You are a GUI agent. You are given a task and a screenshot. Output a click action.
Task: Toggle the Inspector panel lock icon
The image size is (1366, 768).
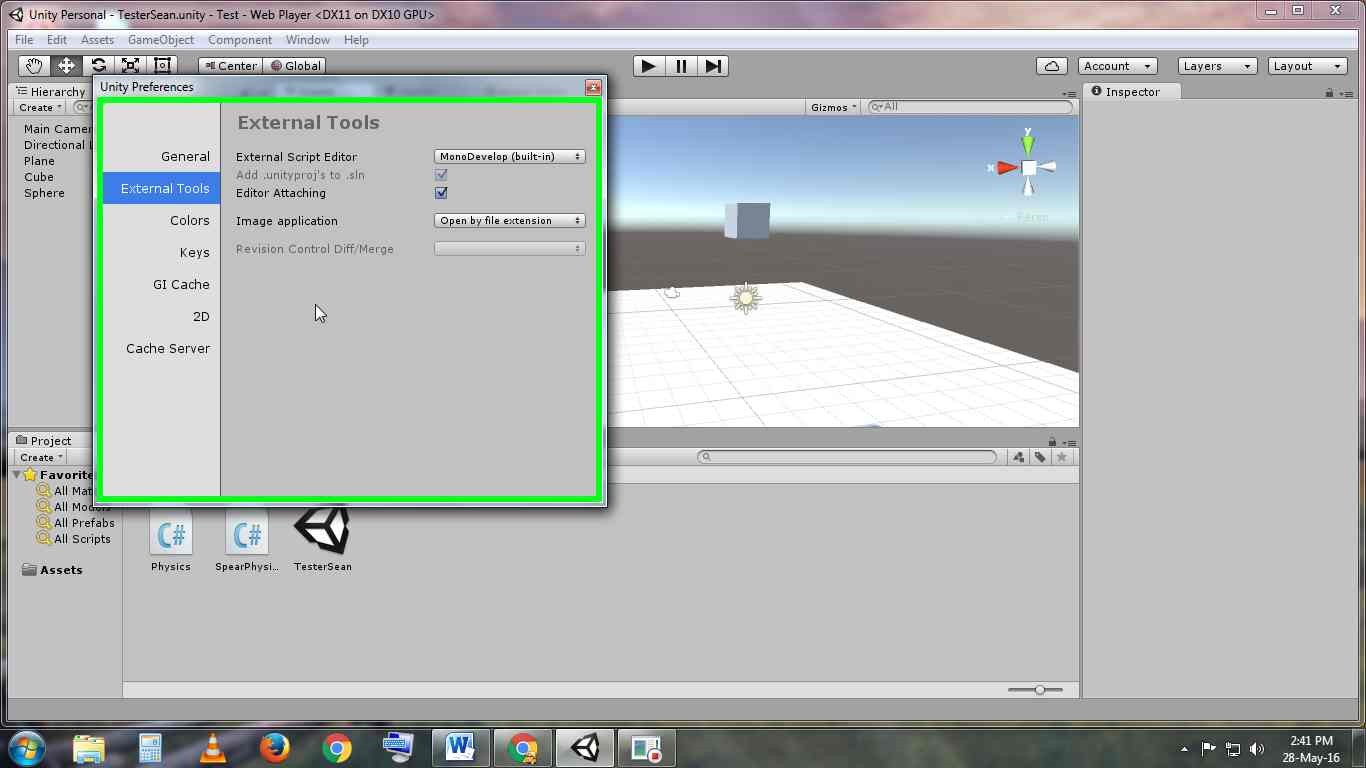click(1329, 93)
